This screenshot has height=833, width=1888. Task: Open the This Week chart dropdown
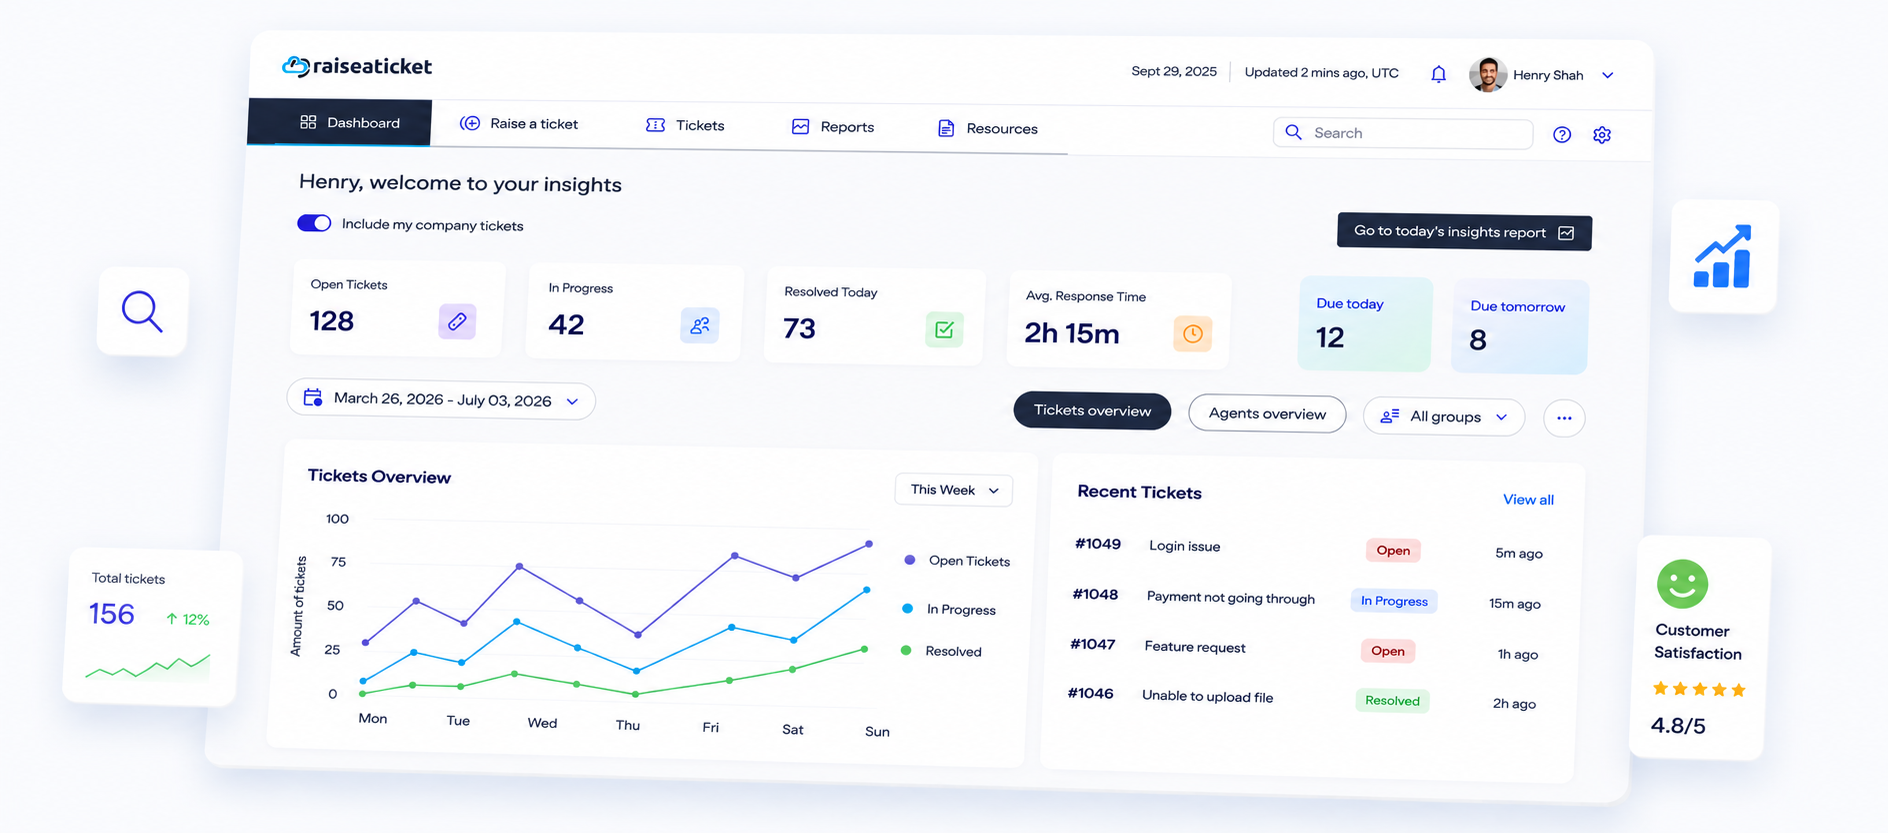coord(954,490)
